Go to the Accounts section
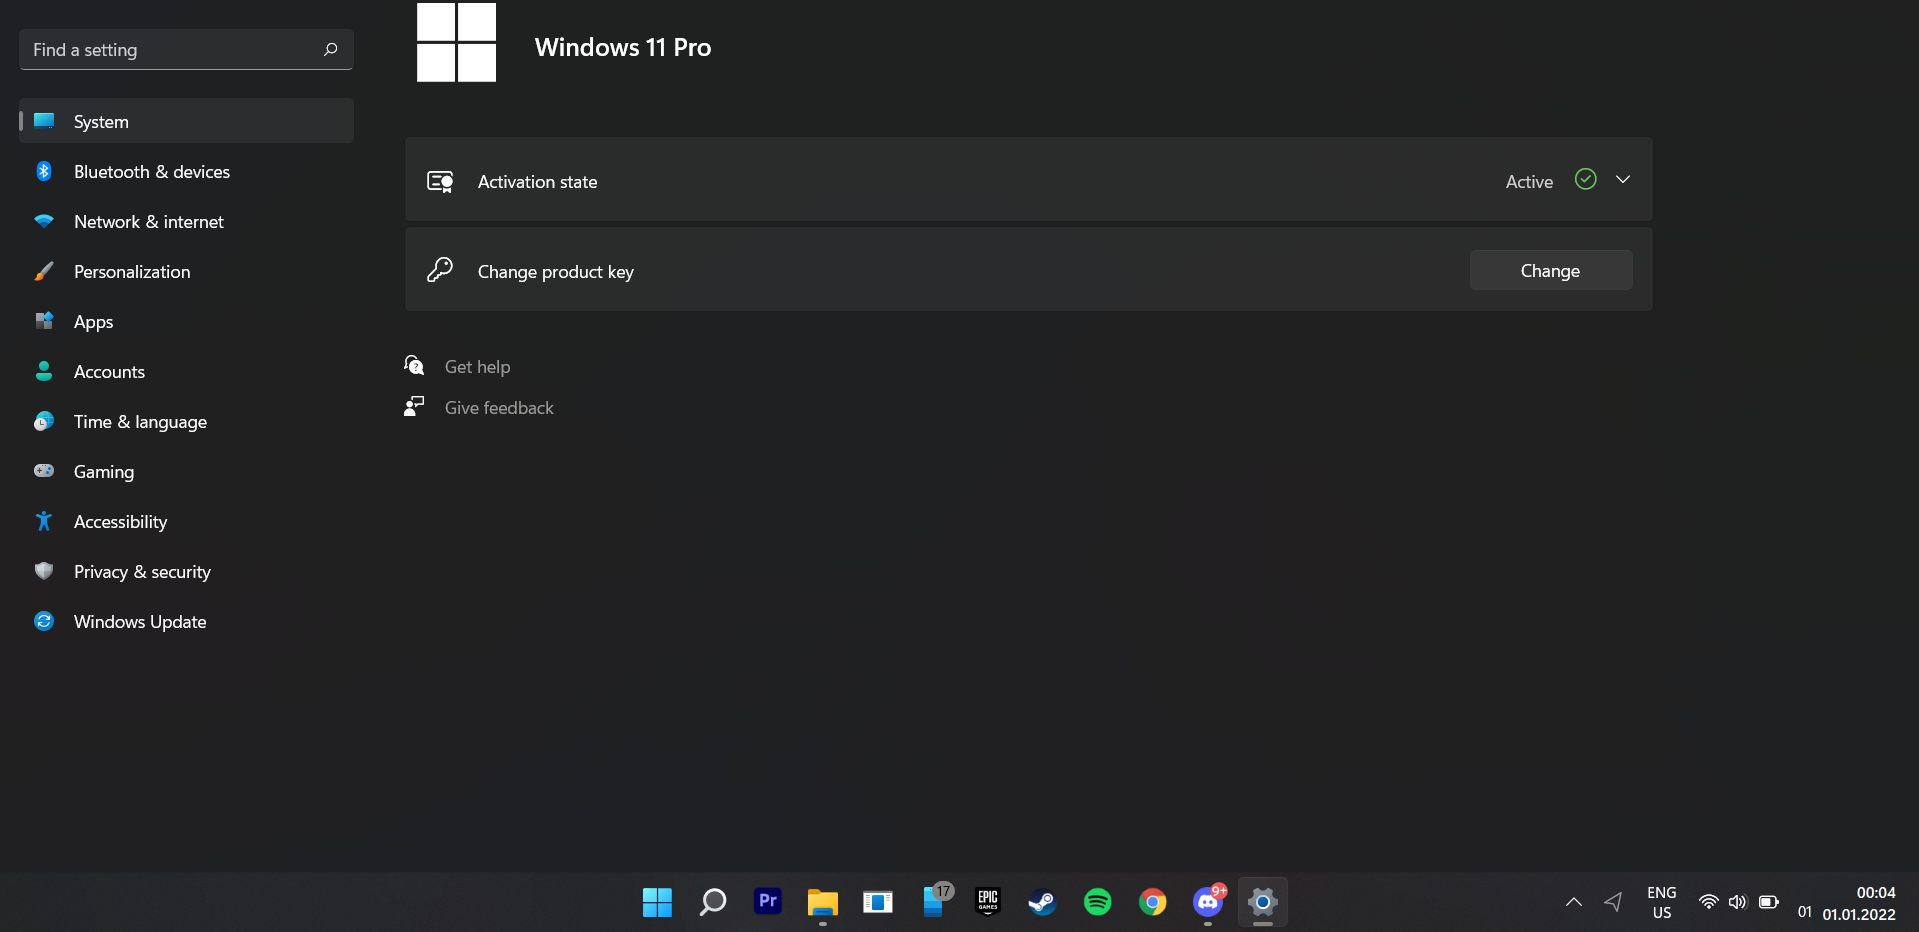 [186, 371]
